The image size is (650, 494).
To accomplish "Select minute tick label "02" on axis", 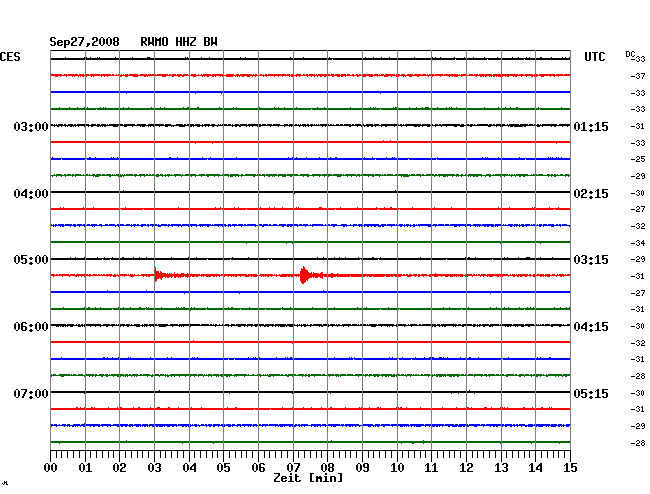I will [119, 467].
